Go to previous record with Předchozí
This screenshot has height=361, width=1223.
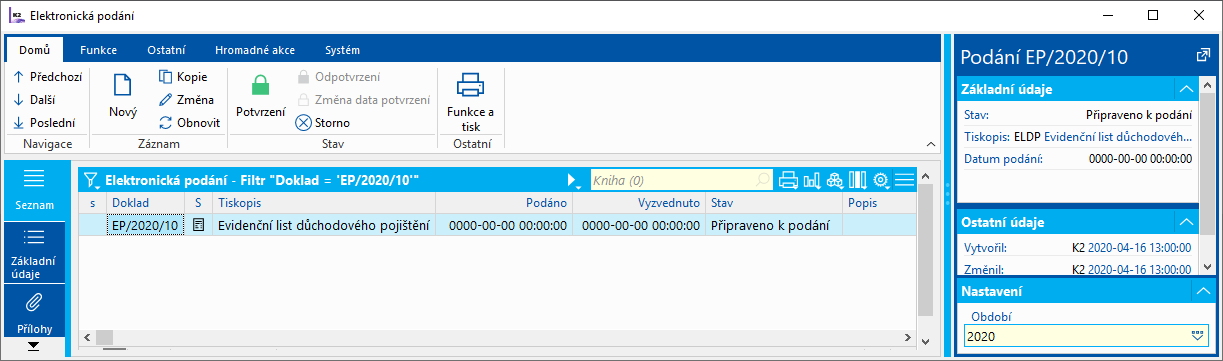coord(47,76)
